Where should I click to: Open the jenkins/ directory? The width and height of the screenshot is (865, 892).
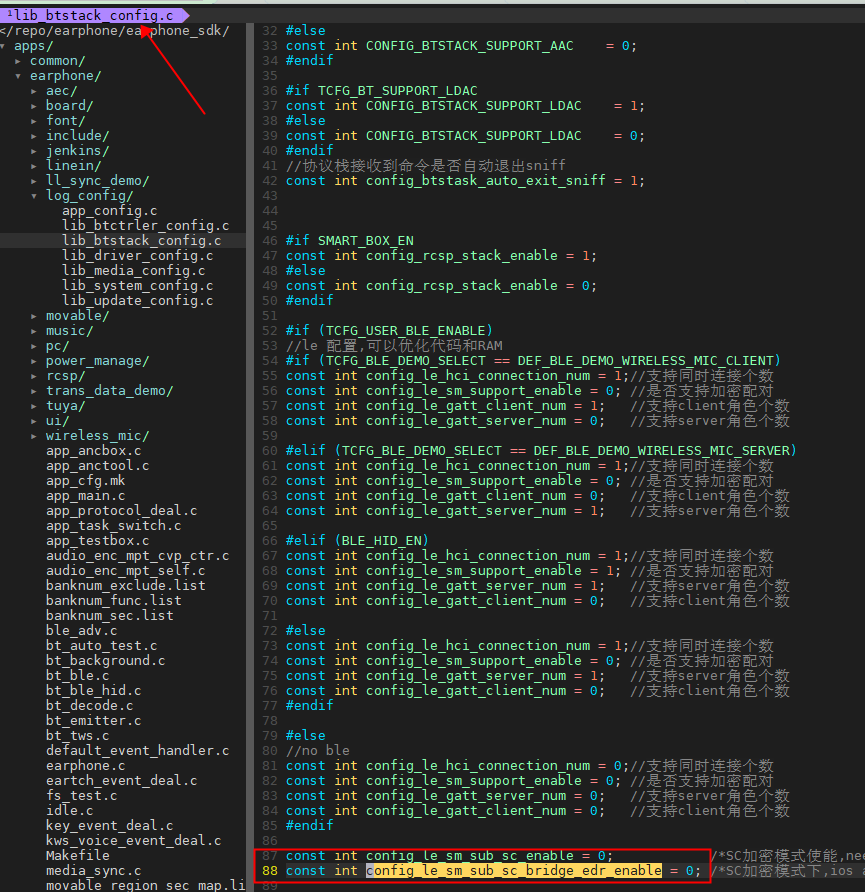pyautogui.click(x=77, y=151)
